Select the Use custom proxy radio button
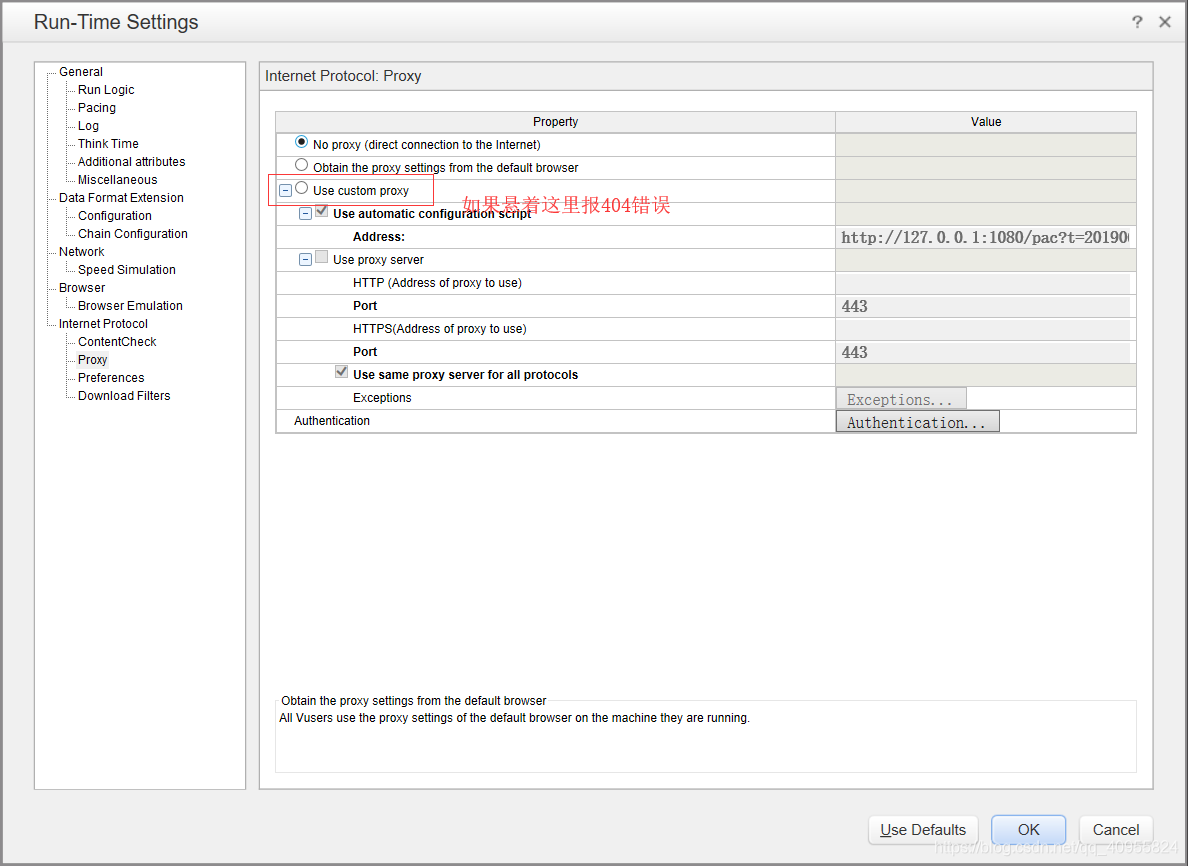The height and width of the screenshot is (866, 1188). 302,189
